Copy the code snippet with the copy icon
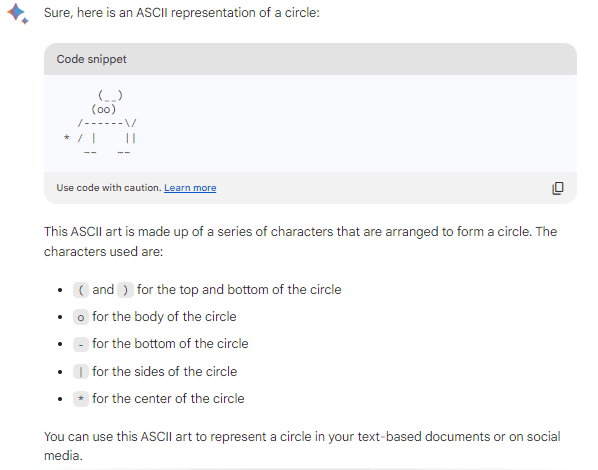The image size is (598, 470). click(x=558, y=188)
